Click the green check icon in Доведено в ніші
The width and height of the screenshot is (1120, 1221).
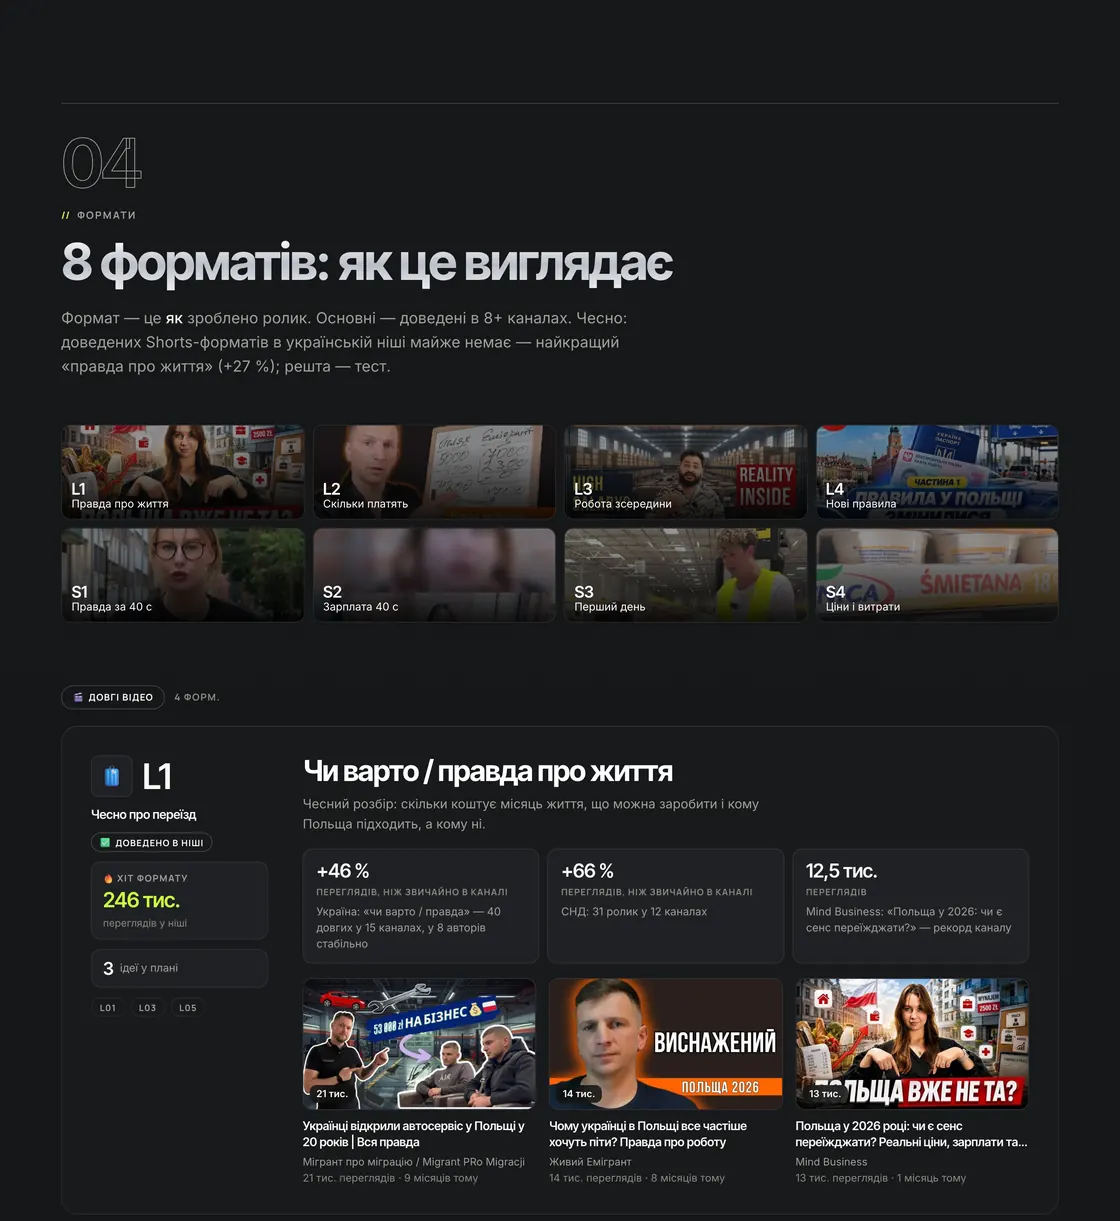coord(105,843)
